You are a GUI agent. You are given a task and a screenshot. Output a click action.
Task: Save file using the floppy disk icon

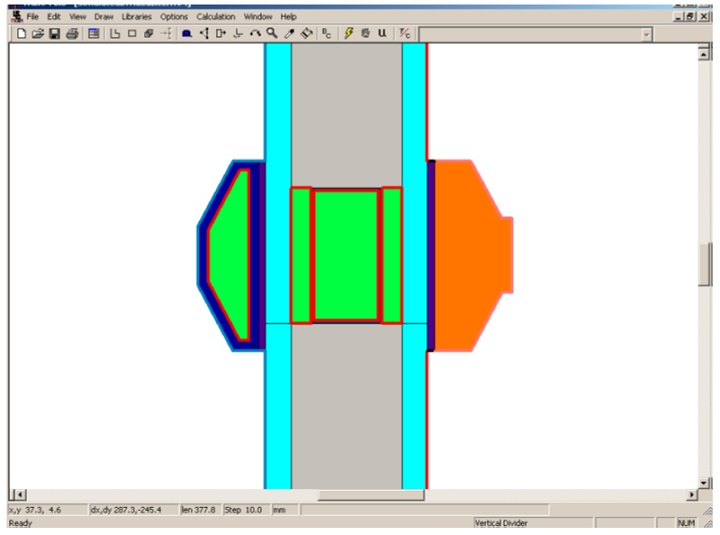point(54,34)
